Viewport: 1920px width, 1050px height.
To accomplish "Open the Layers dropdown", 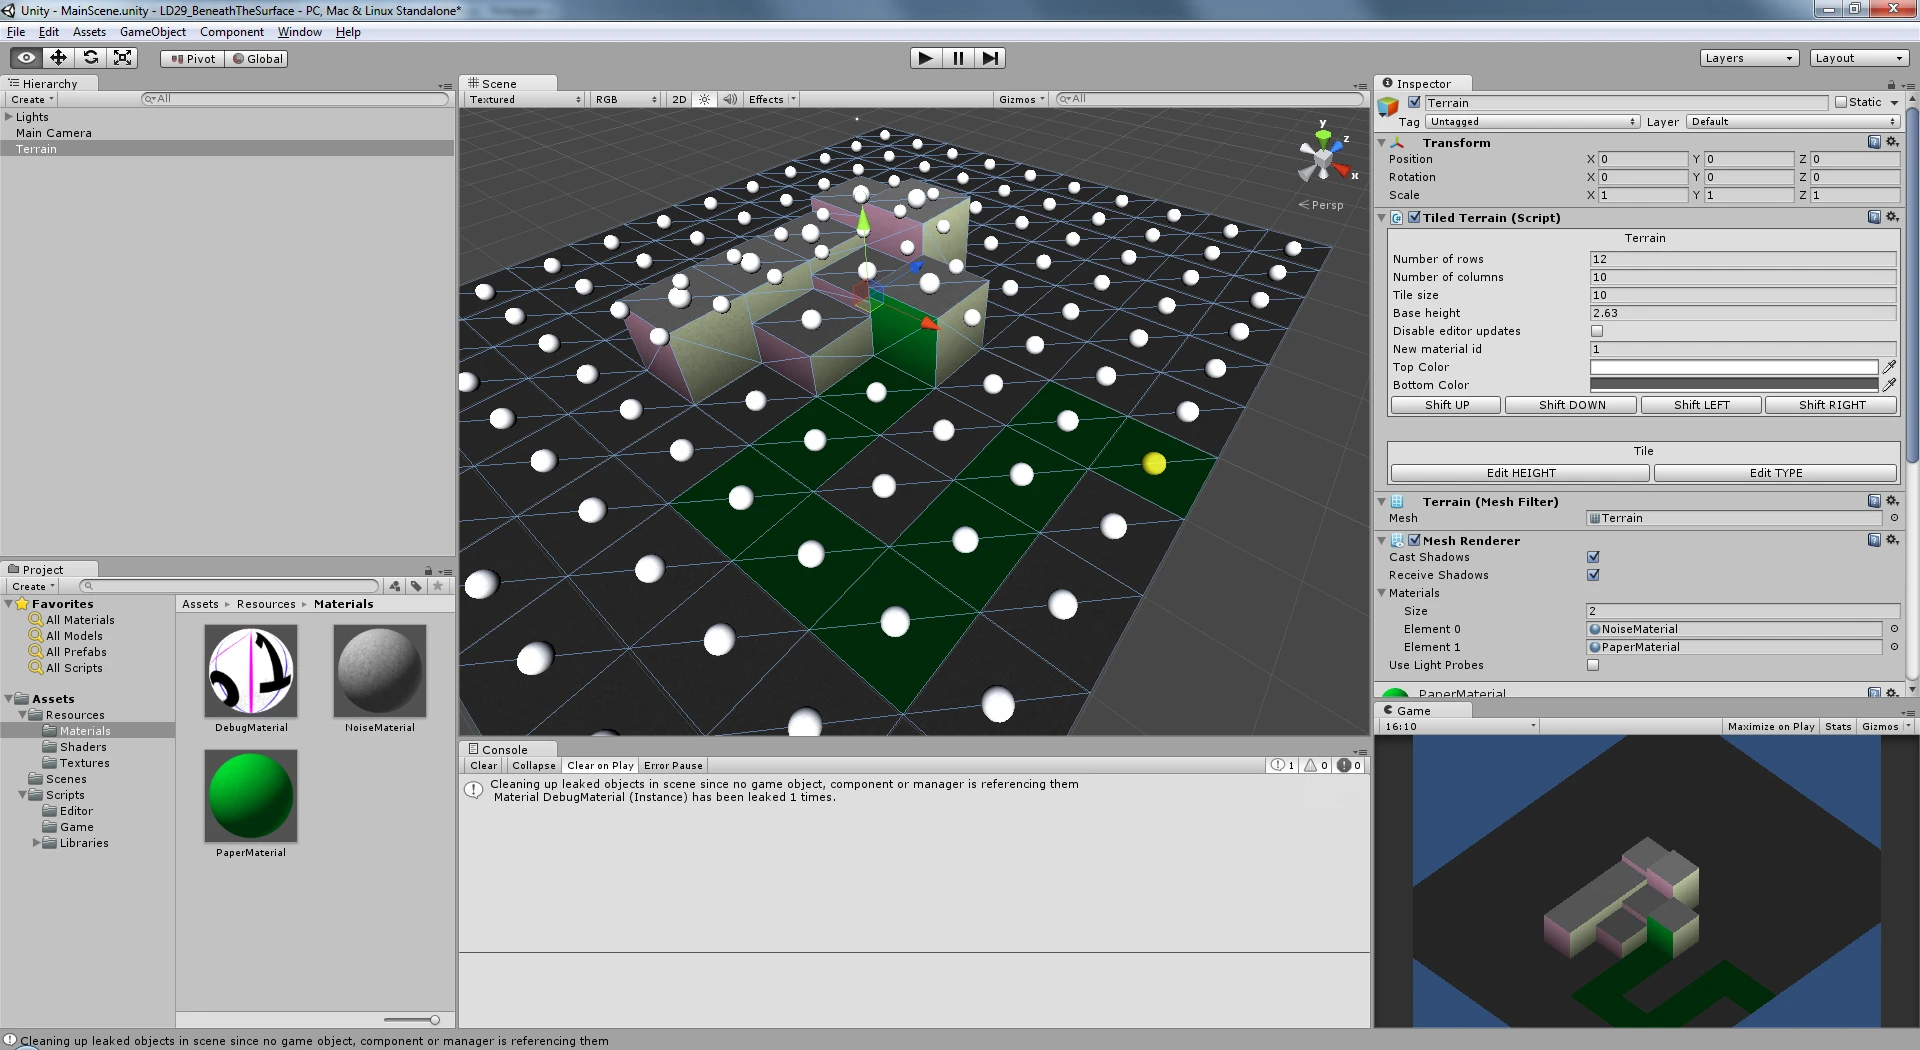I will (x=1749, y=58).
